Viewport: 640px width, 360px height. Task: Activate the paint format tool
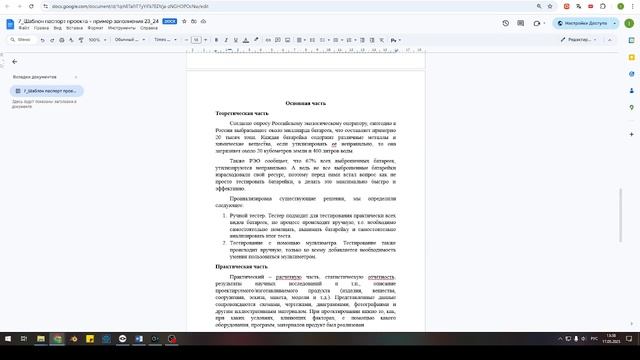pyautogui.click(x=81, y=40)
